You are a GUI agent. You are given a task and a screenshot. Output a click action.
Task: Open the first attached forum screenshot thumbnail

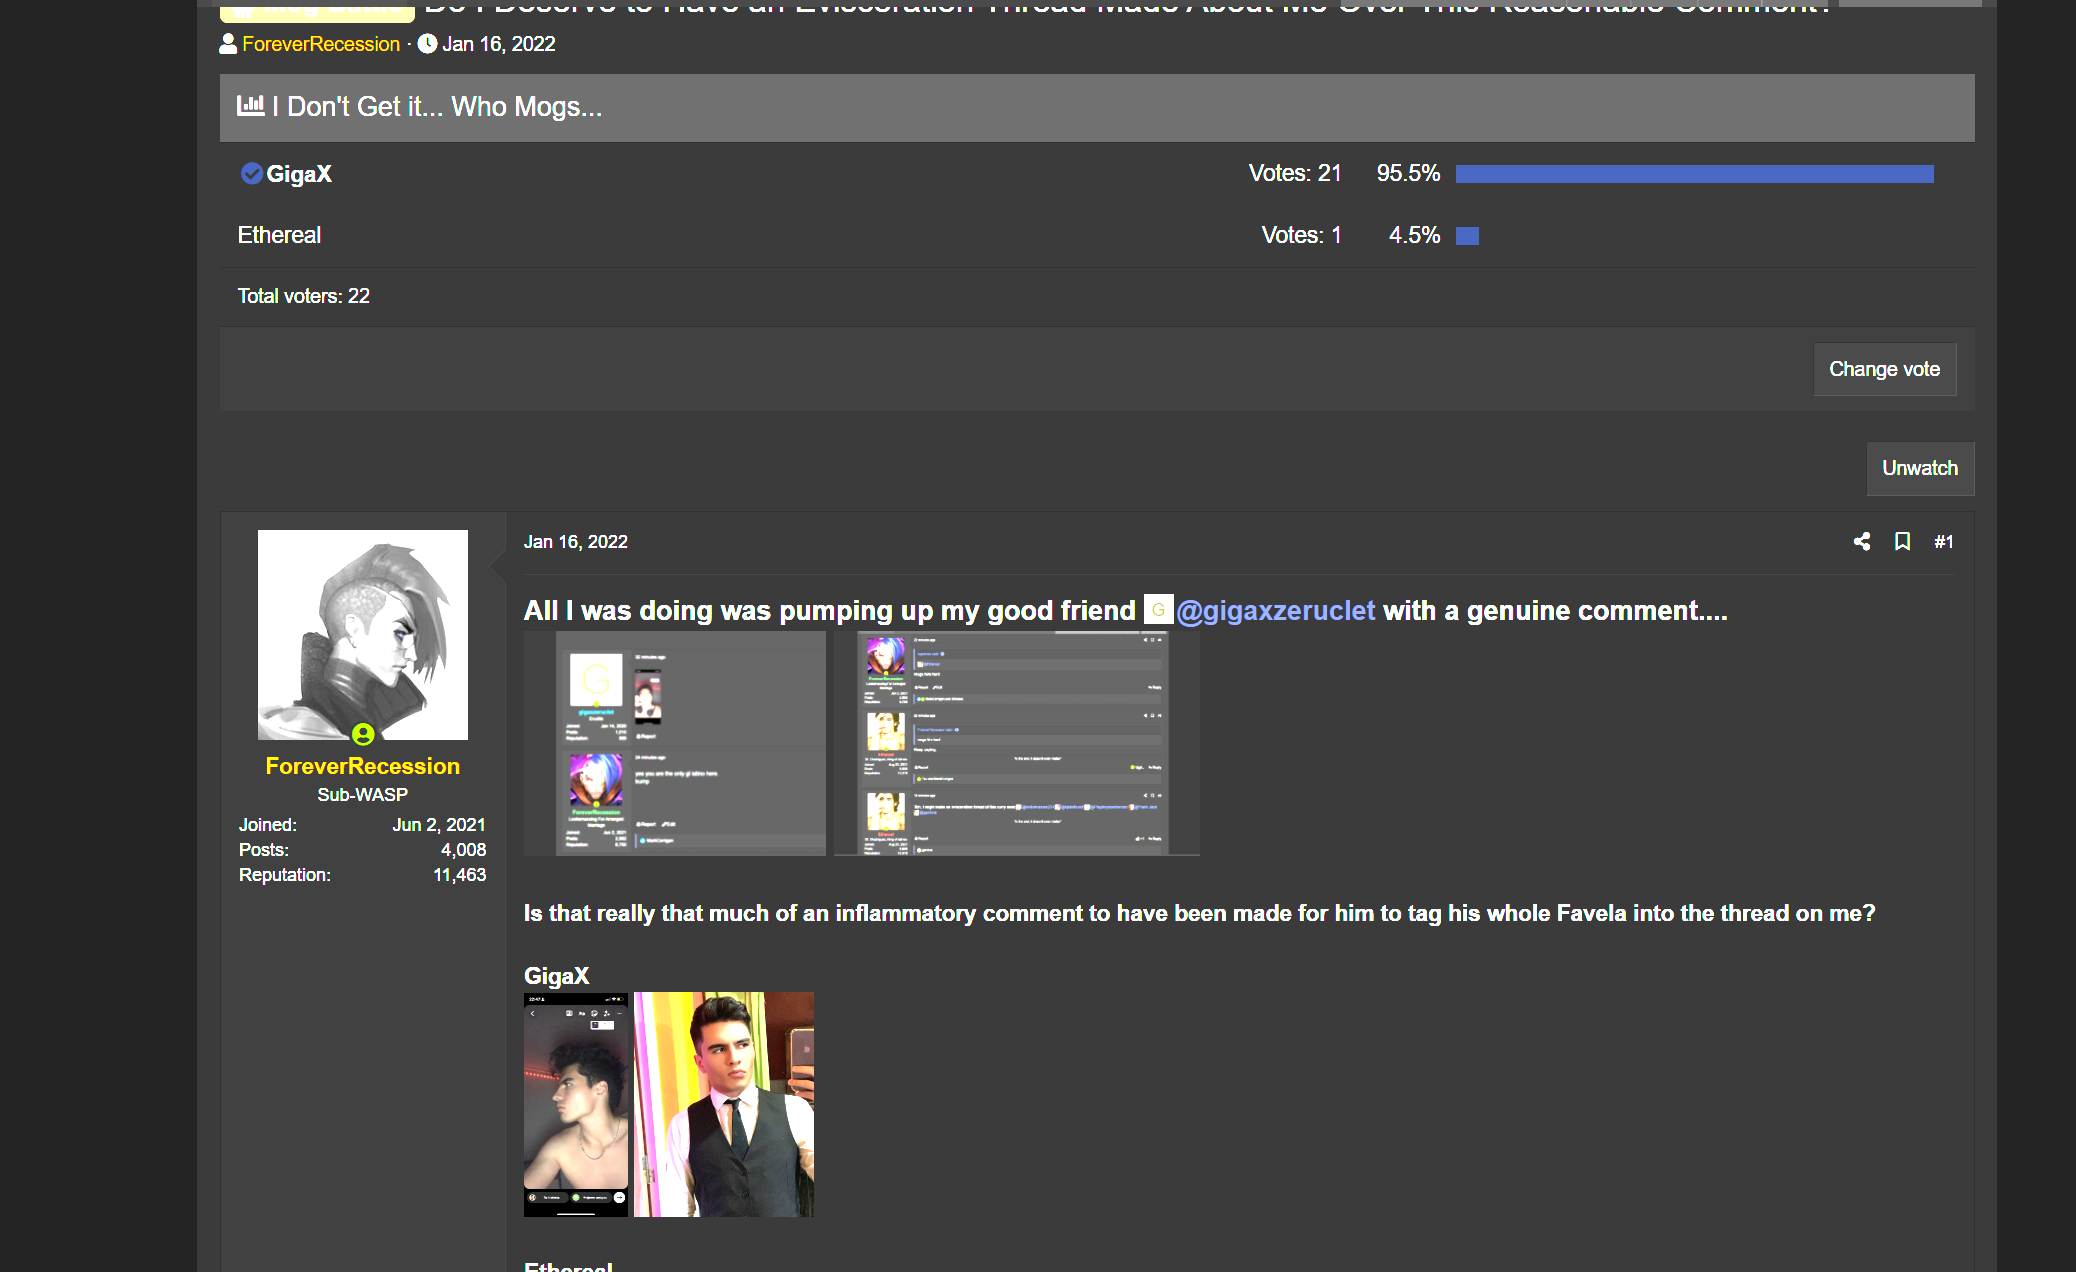[x=676, y=742]
